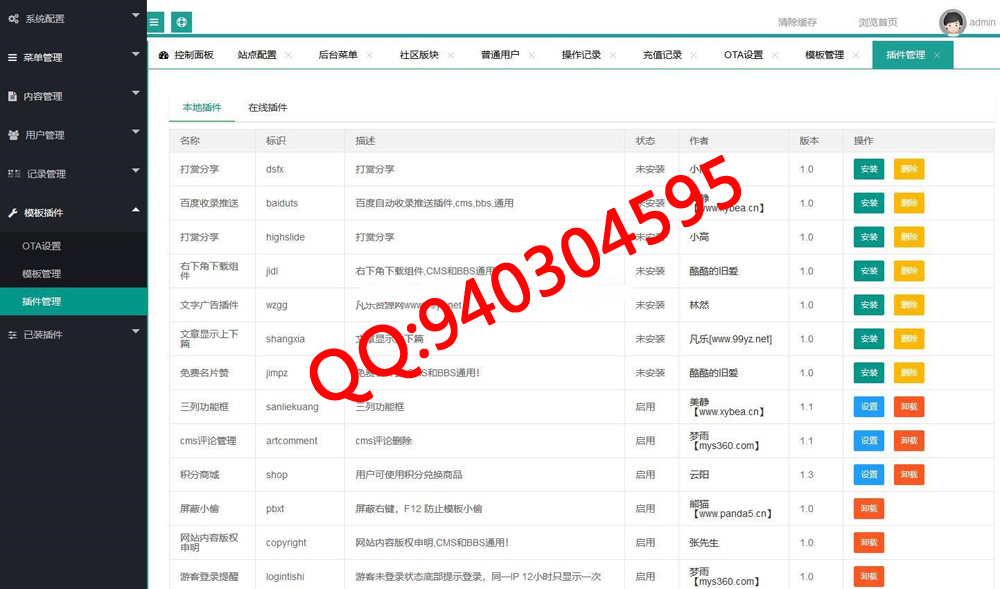The width and height of the screenshot is (1000, 589).
Task: Click the globe icon in top bar
Action: pos(181,22)
